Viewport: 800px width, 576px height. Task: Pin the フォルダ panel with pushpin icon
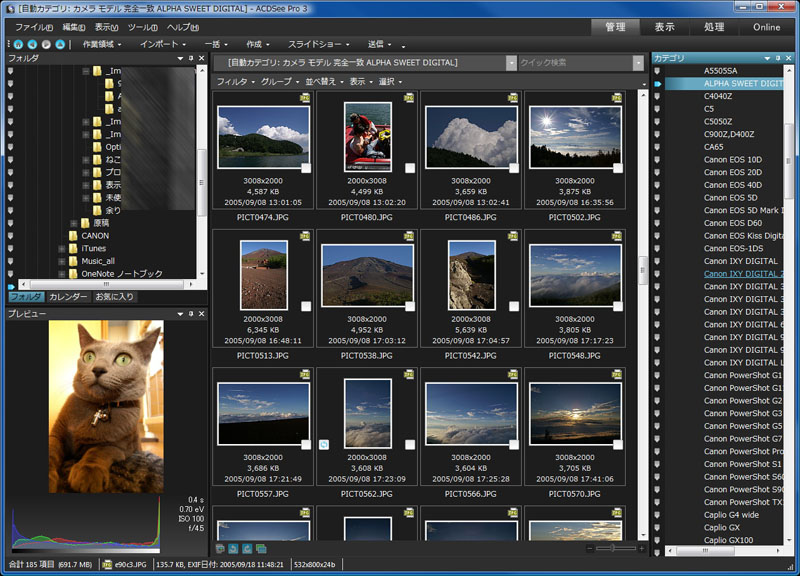pos(190,60)
